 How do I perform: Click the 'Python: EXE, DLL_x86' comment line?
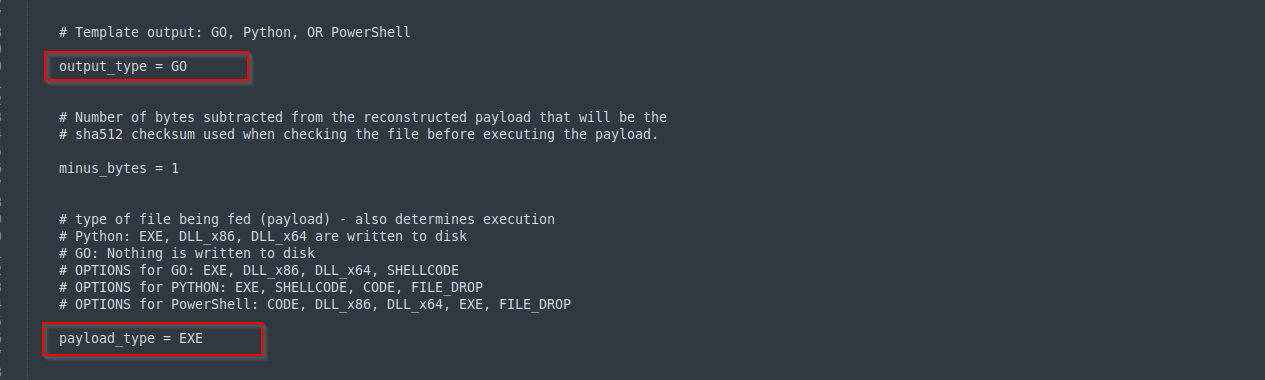point(263,236)
